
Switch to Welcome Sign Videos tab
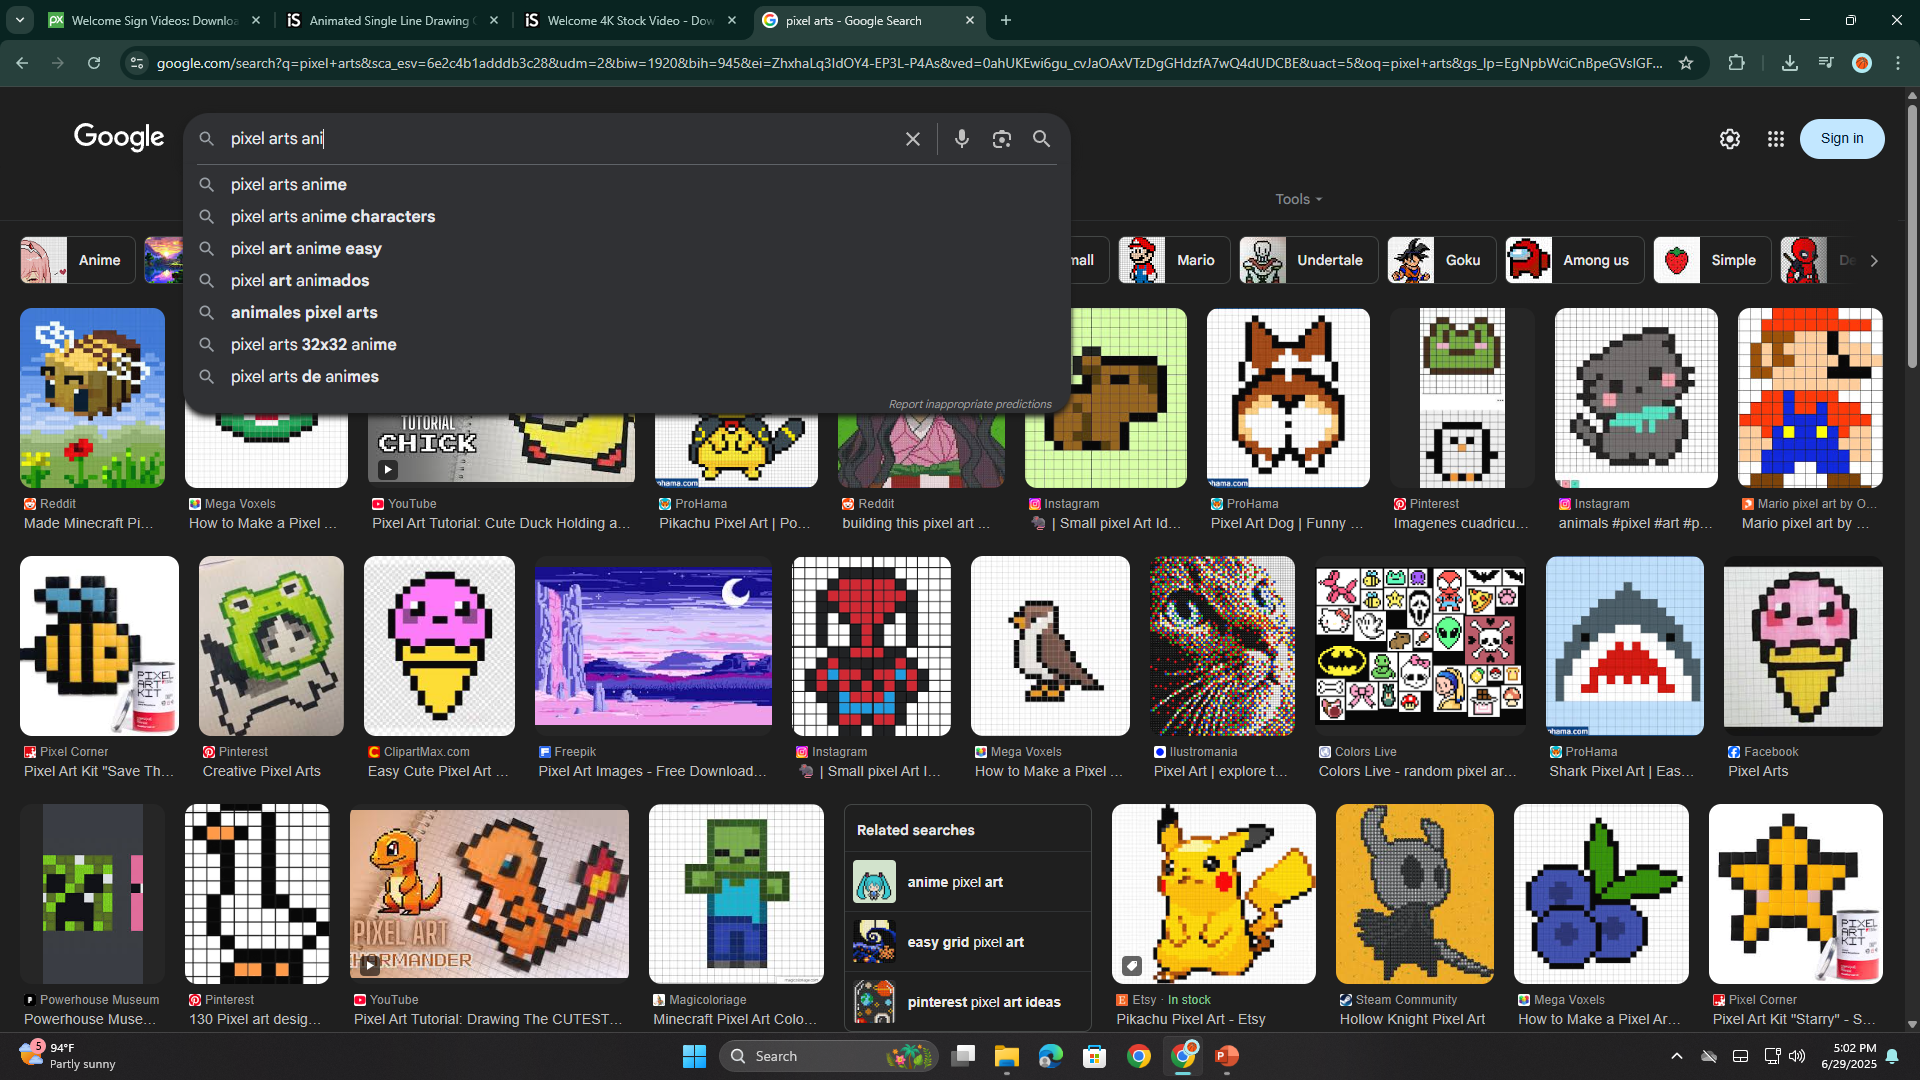pyautogui.click(x=155, y=20)
